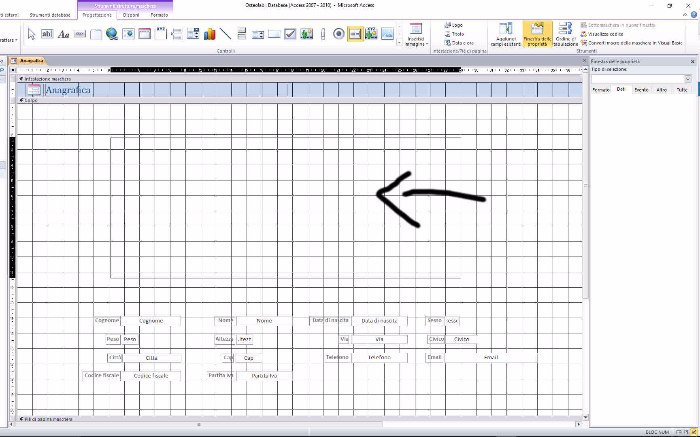Click the Codice fiscale text box
700x437 pixels.
[151, 375]
